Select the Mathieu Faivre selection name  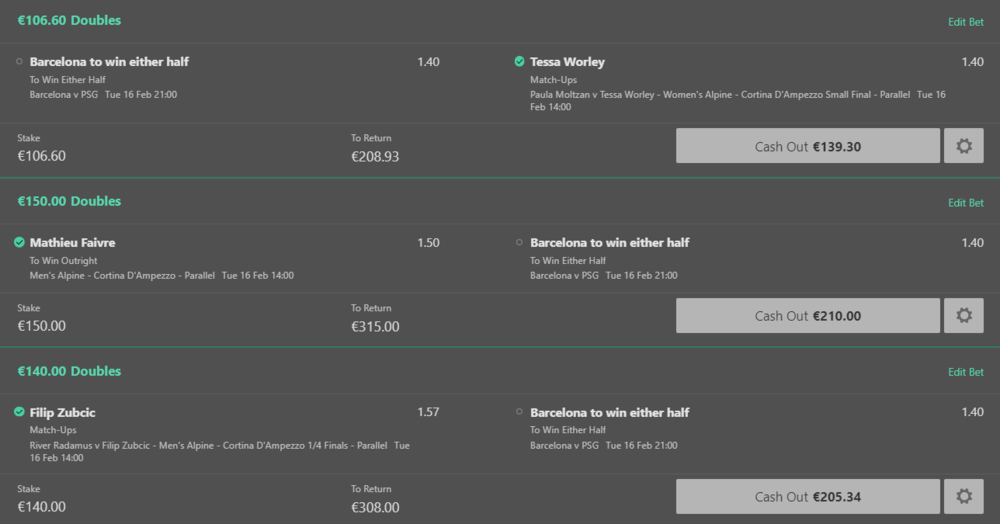[73, 243]
